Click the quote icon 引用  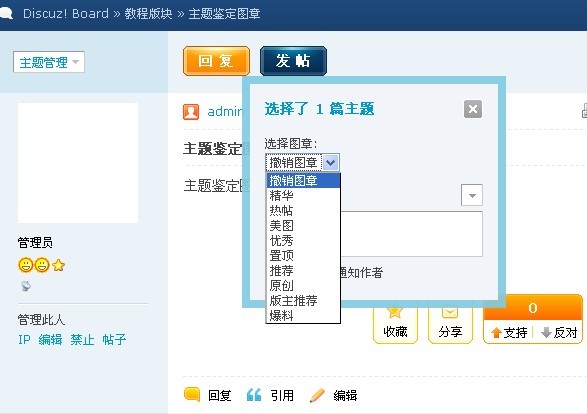click(254, 395)
